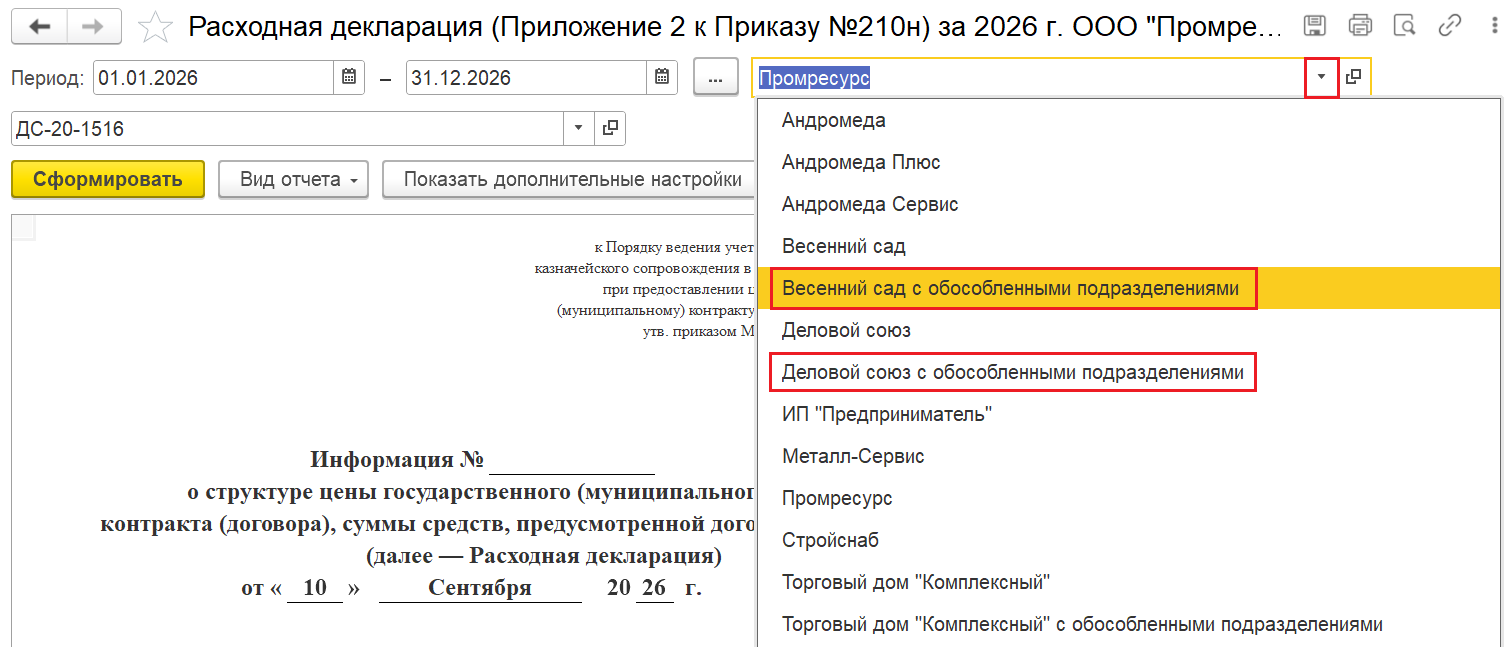
Task: Click the Информация № heading in report
Action: [397, 460]
